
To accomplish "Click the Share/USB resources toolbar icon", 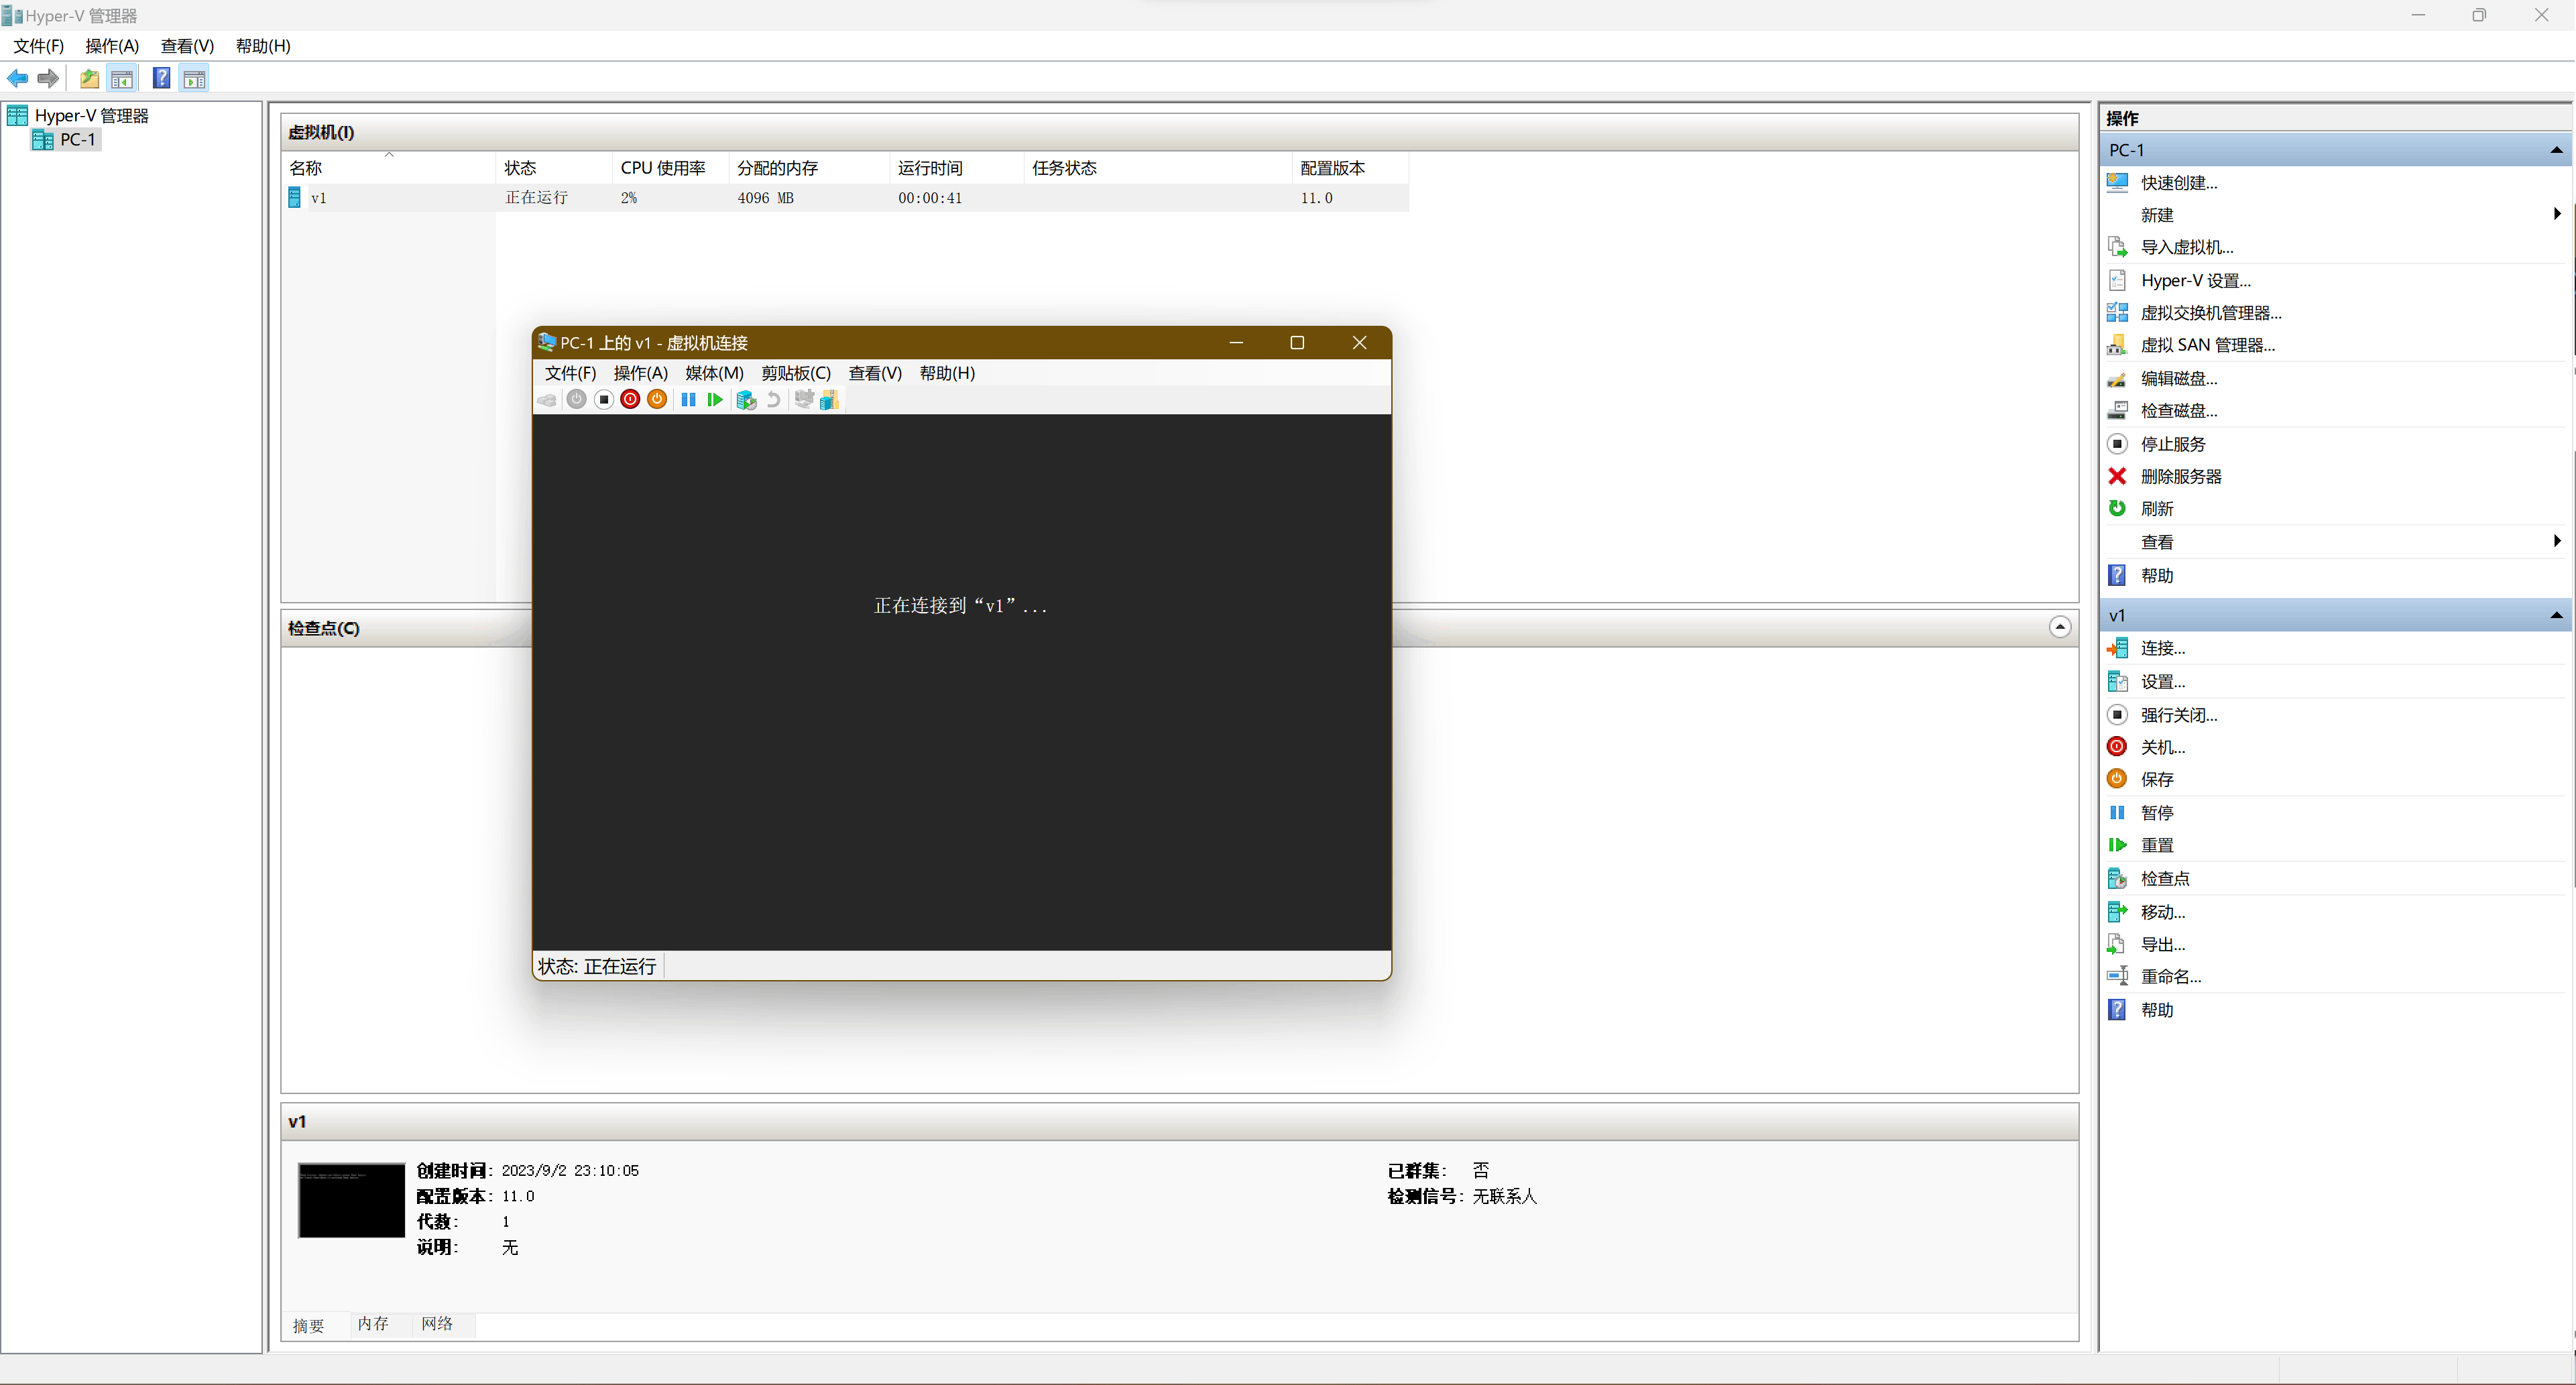I will [x=829, y=400].
